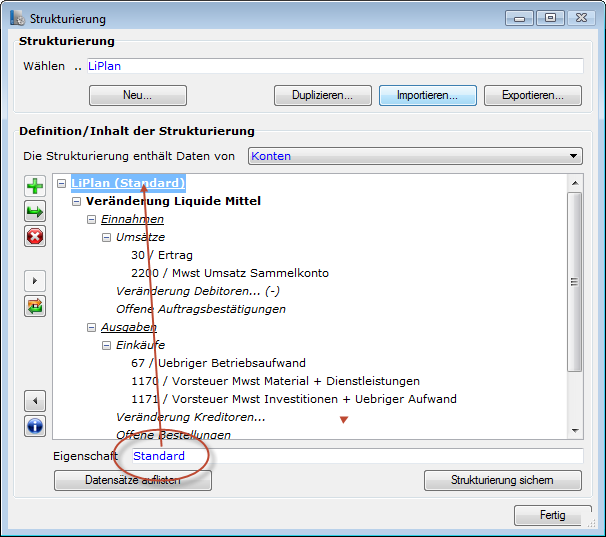Click the green arrow insert icon

35,211
